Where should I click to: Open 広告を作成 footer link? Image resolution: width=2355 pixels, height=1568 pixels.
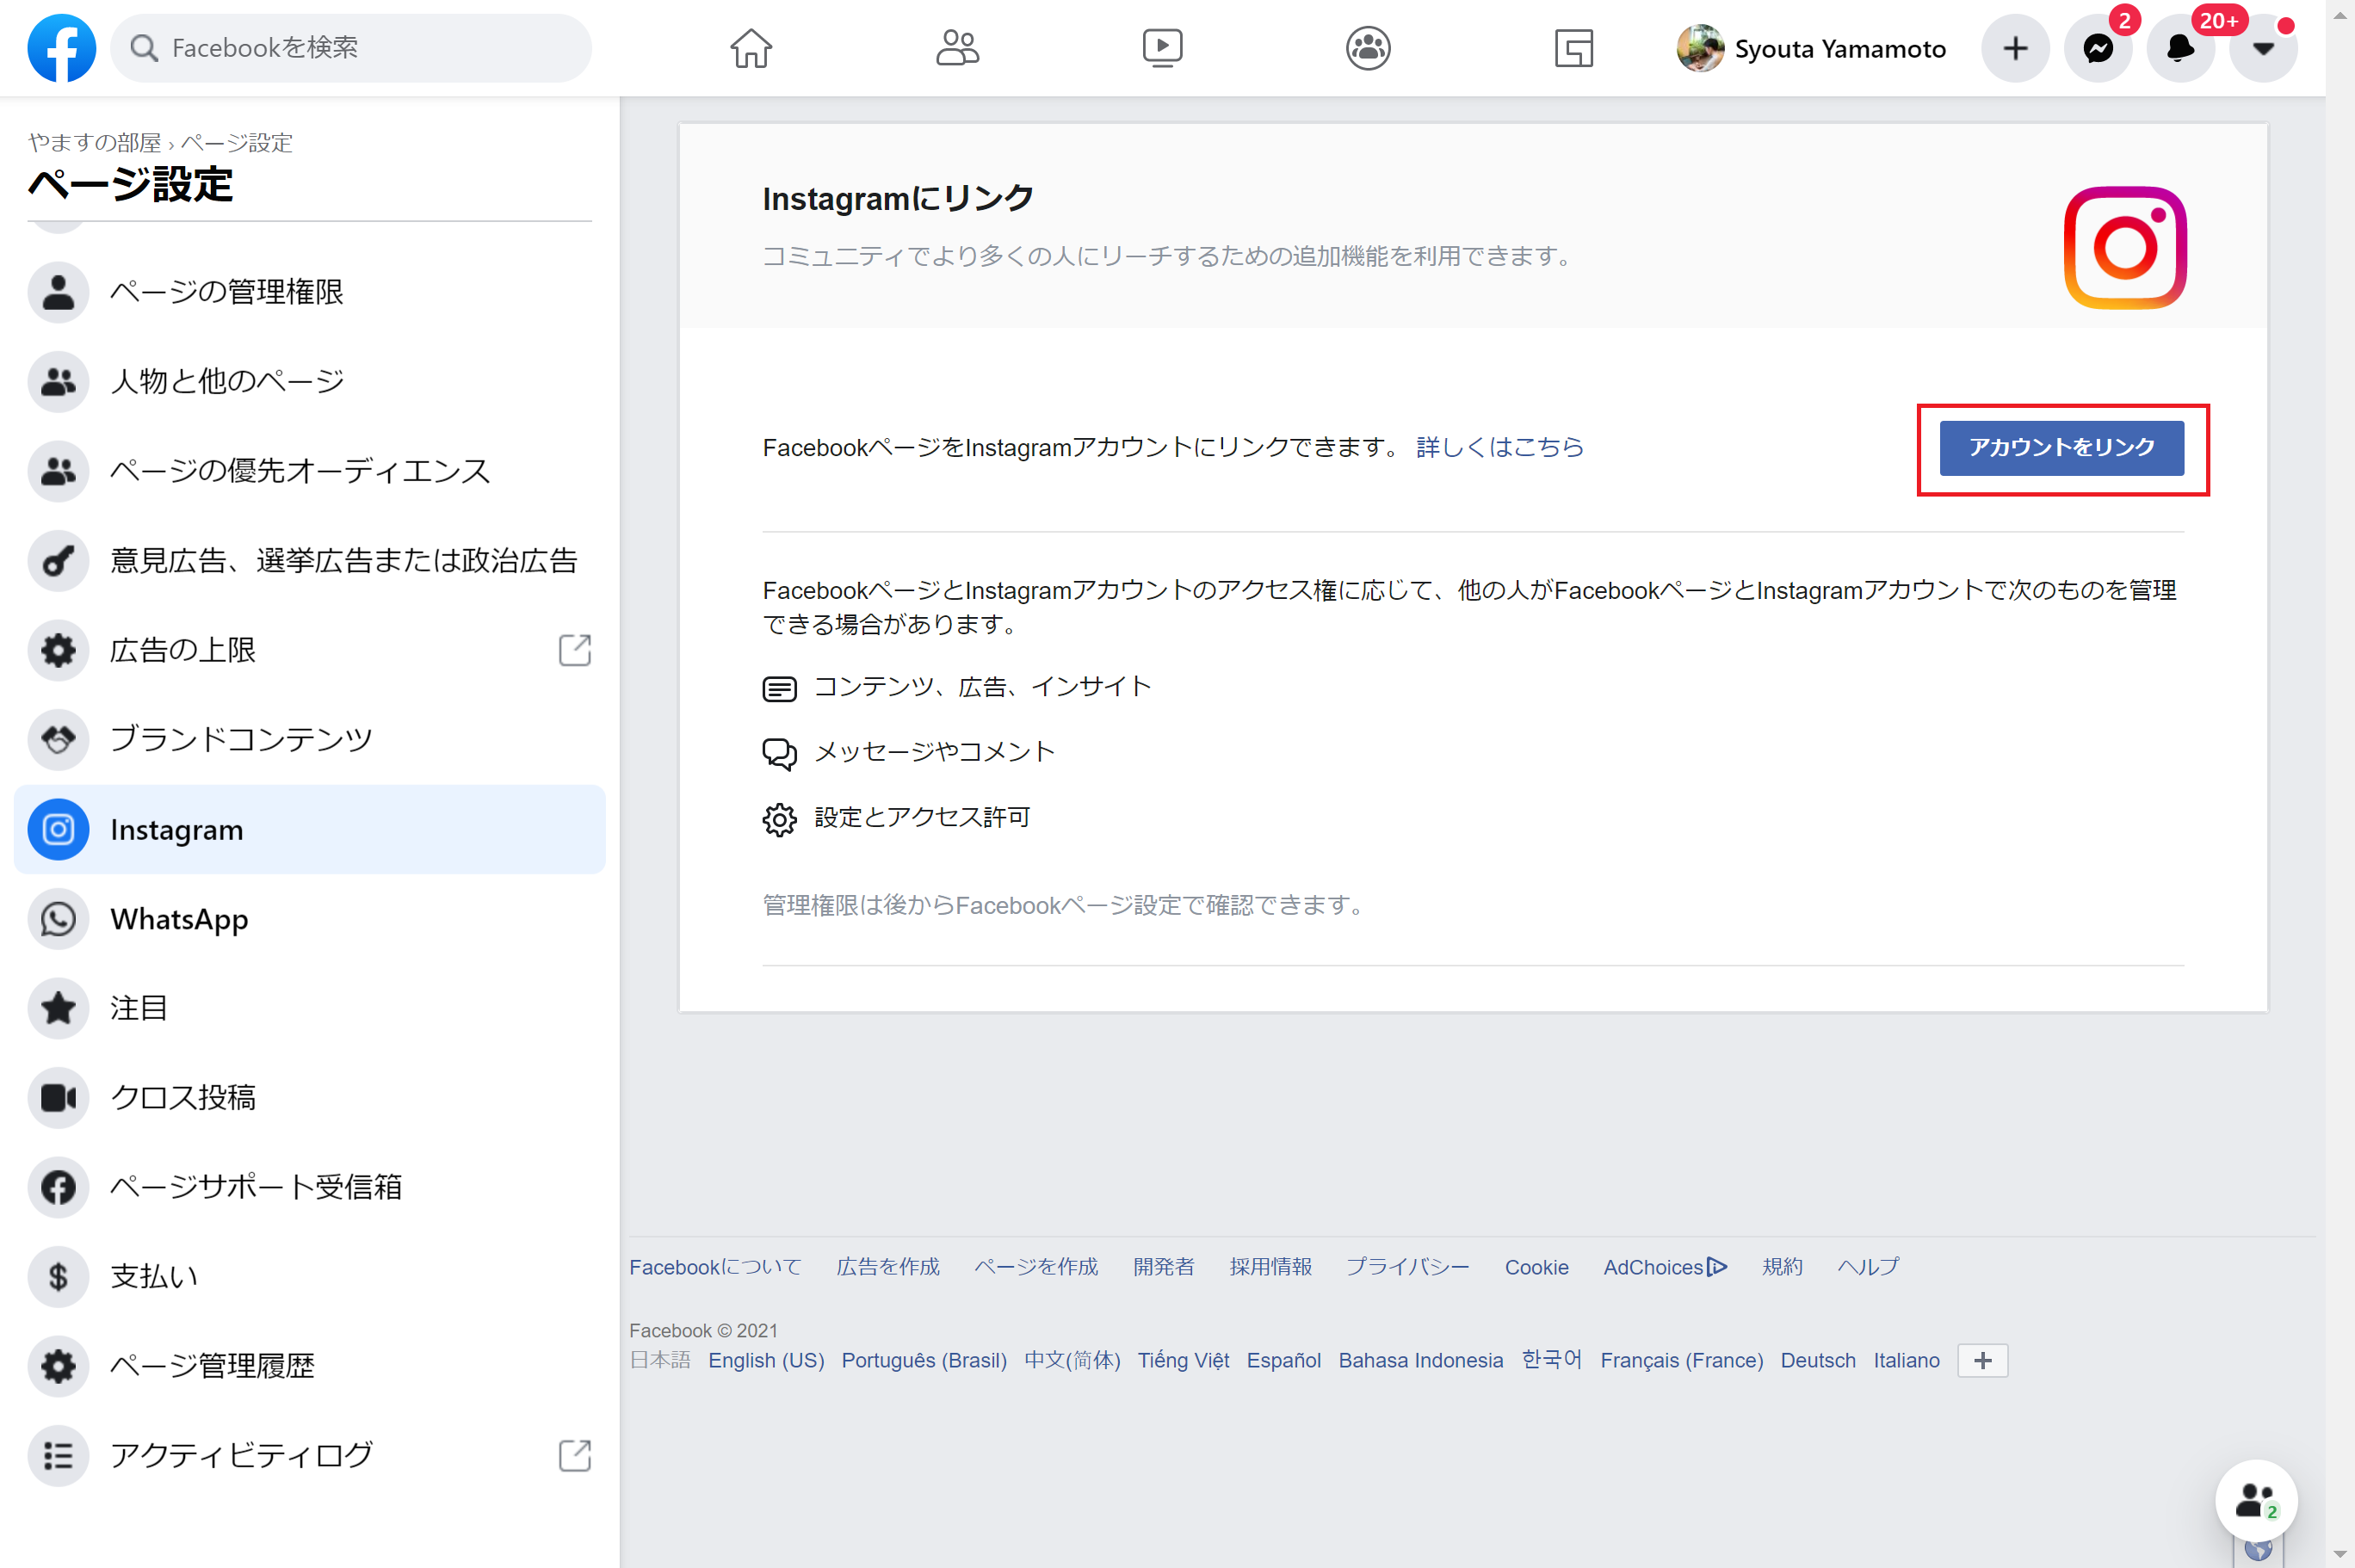888,1267
